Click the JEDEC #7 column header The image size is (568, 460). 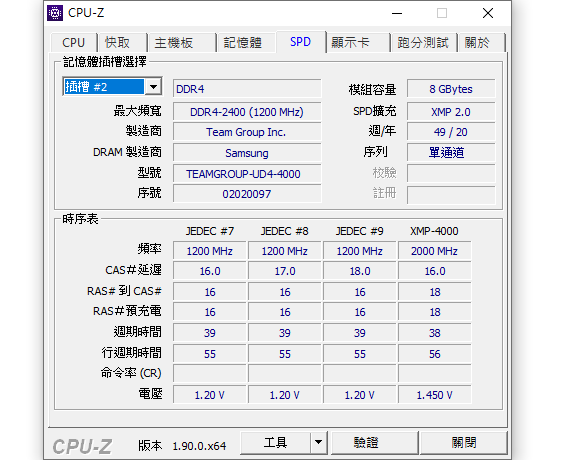pos(210,231)
